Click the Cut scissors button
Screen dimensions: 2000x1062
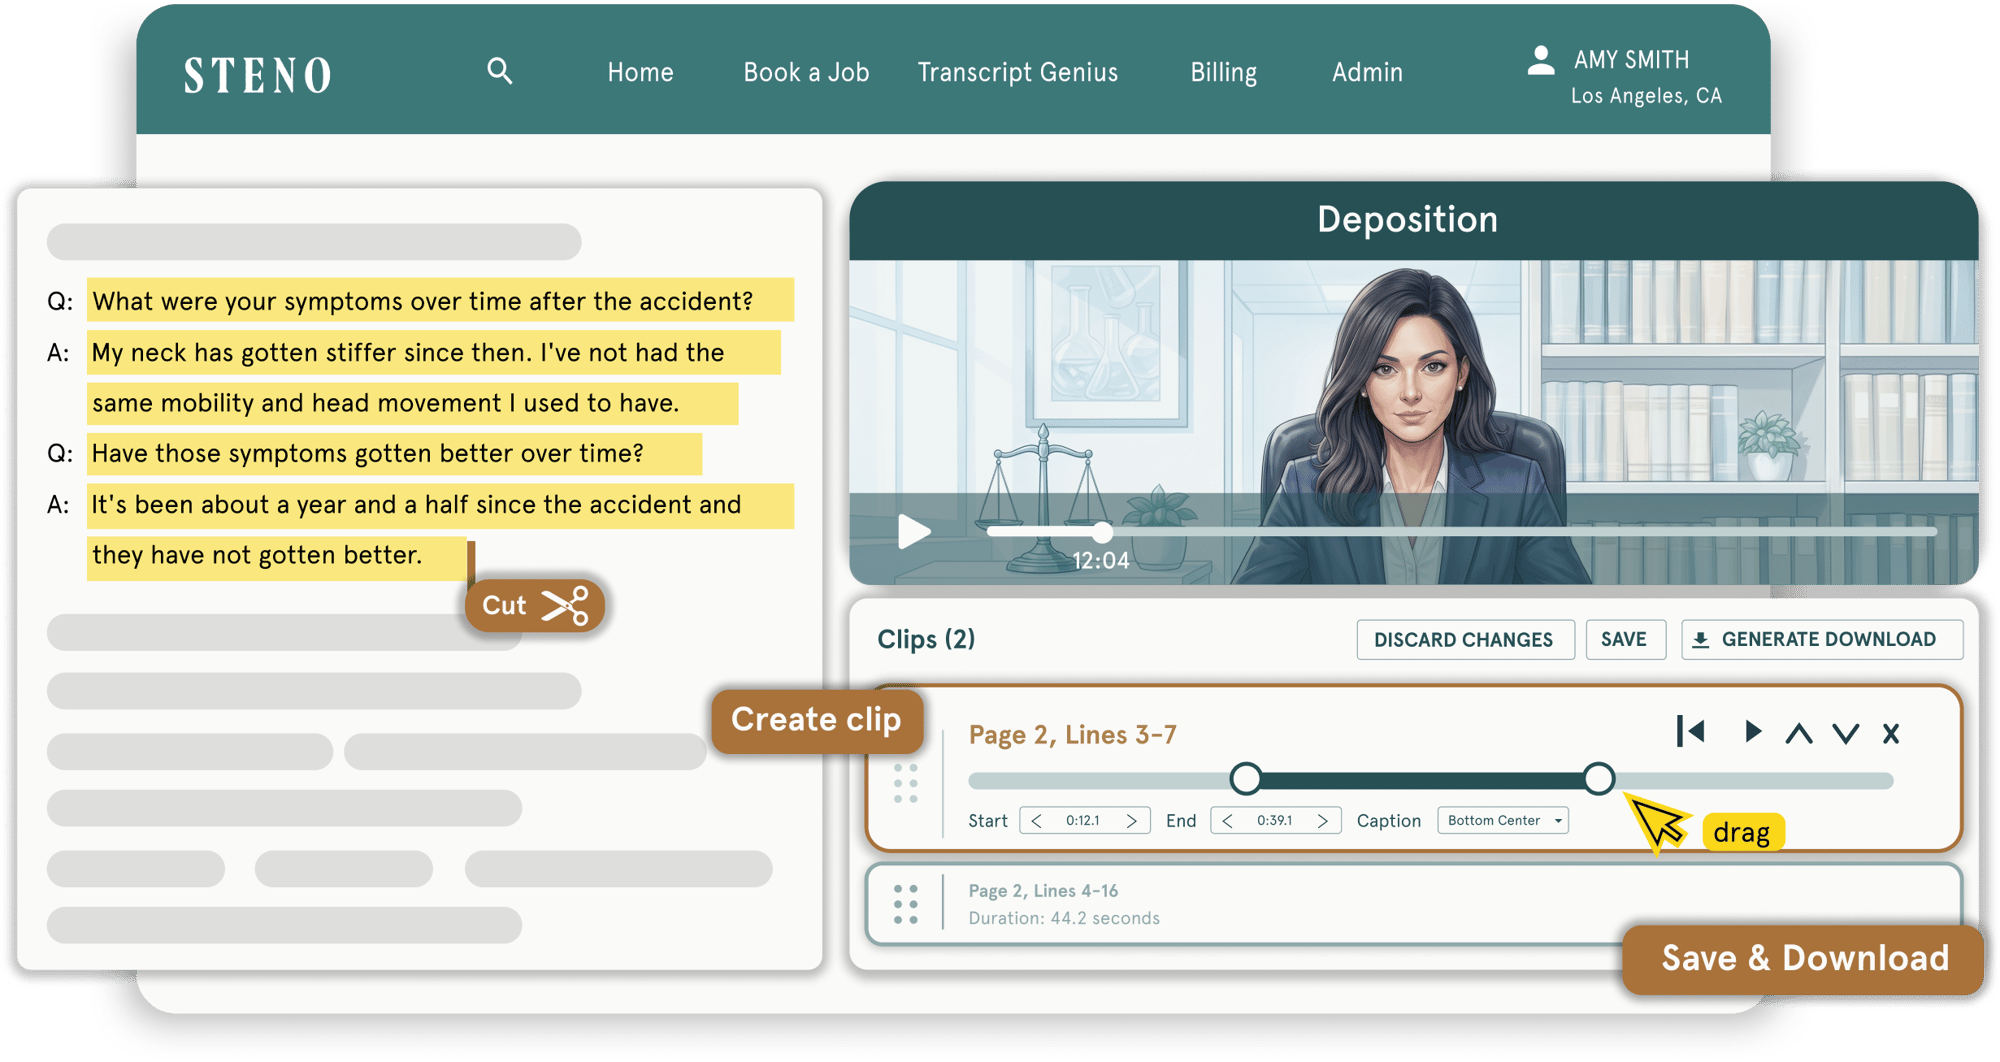click(x=535, y=605)
